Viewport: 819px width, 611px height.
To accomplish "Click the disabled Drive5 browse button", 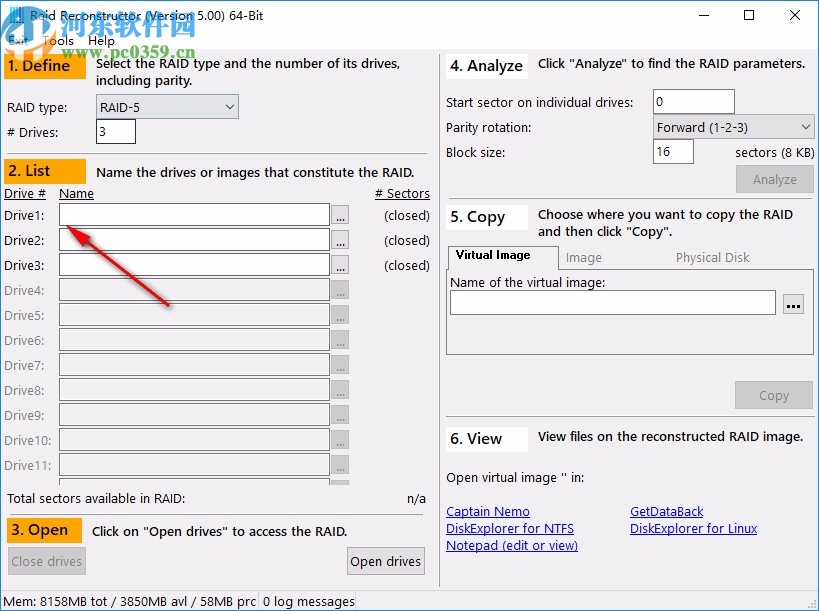I will (x=340, y=315).
